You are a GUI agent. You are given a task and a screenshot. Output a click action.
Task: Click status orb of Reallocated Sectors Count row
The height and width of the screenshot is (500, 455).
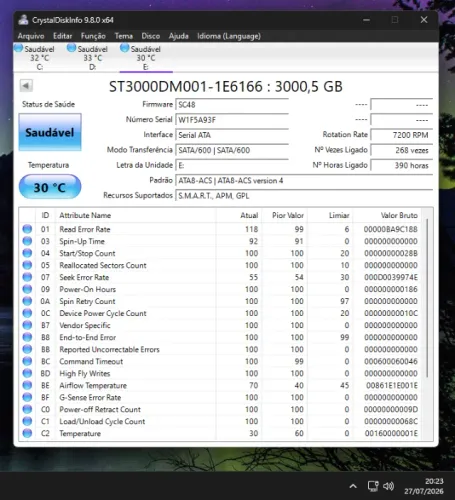[27, 265]
